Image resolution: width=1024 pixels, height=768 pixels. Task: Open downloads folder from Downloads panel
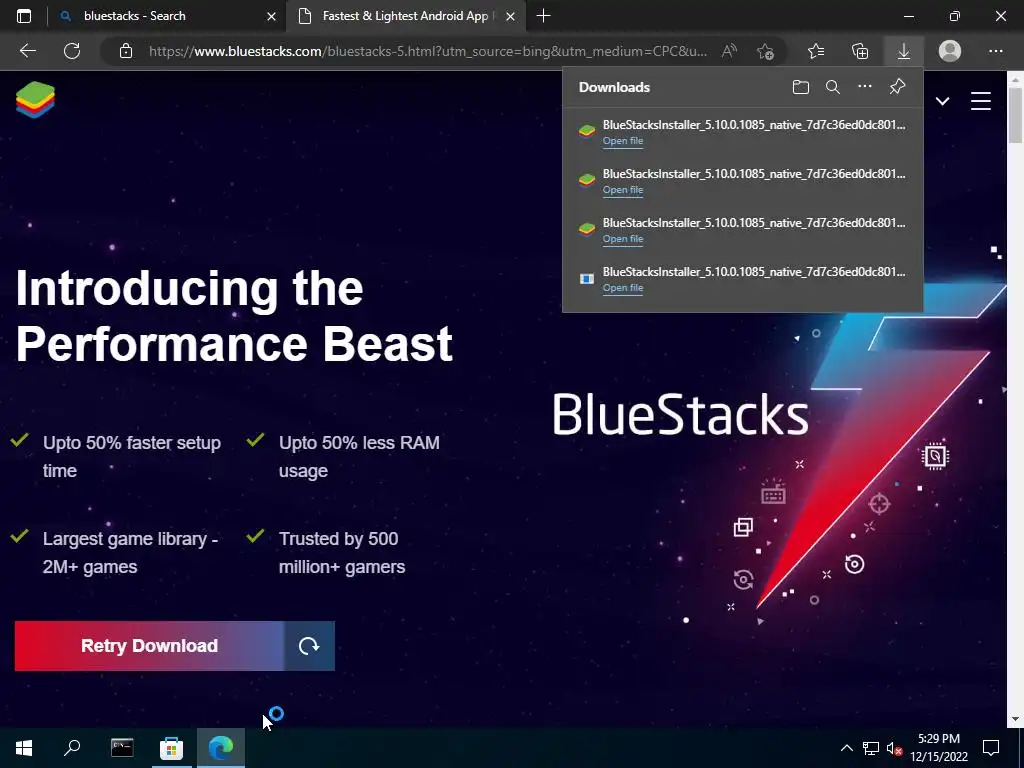tap(801, 87)
